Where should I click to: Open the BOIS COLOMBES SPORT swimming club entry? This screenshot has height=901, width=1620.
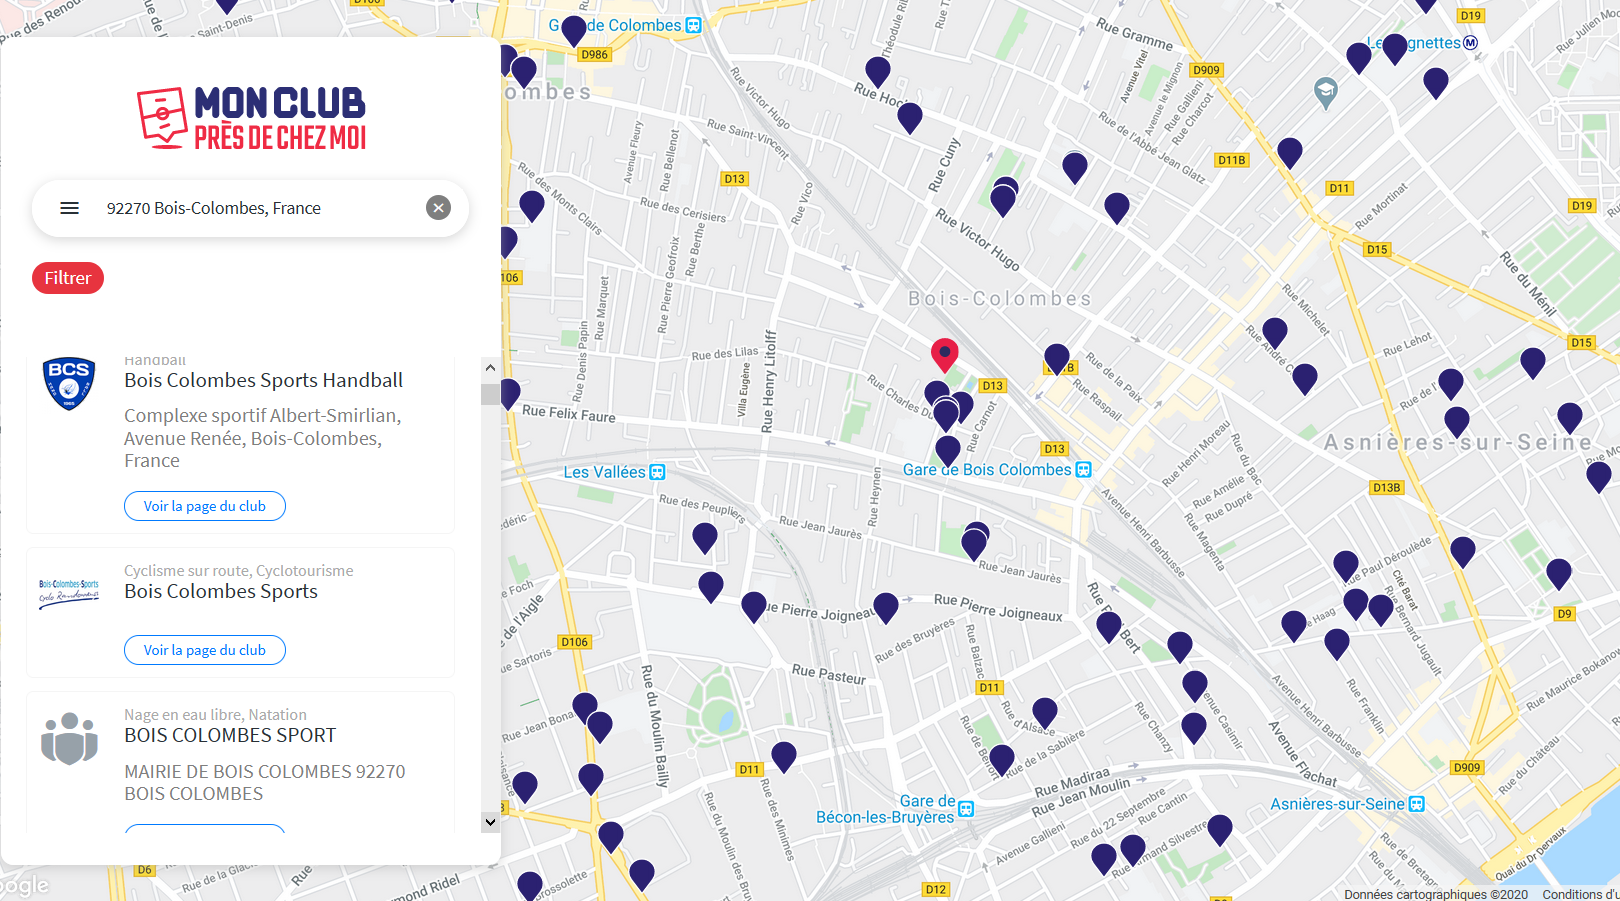point(230,735)
